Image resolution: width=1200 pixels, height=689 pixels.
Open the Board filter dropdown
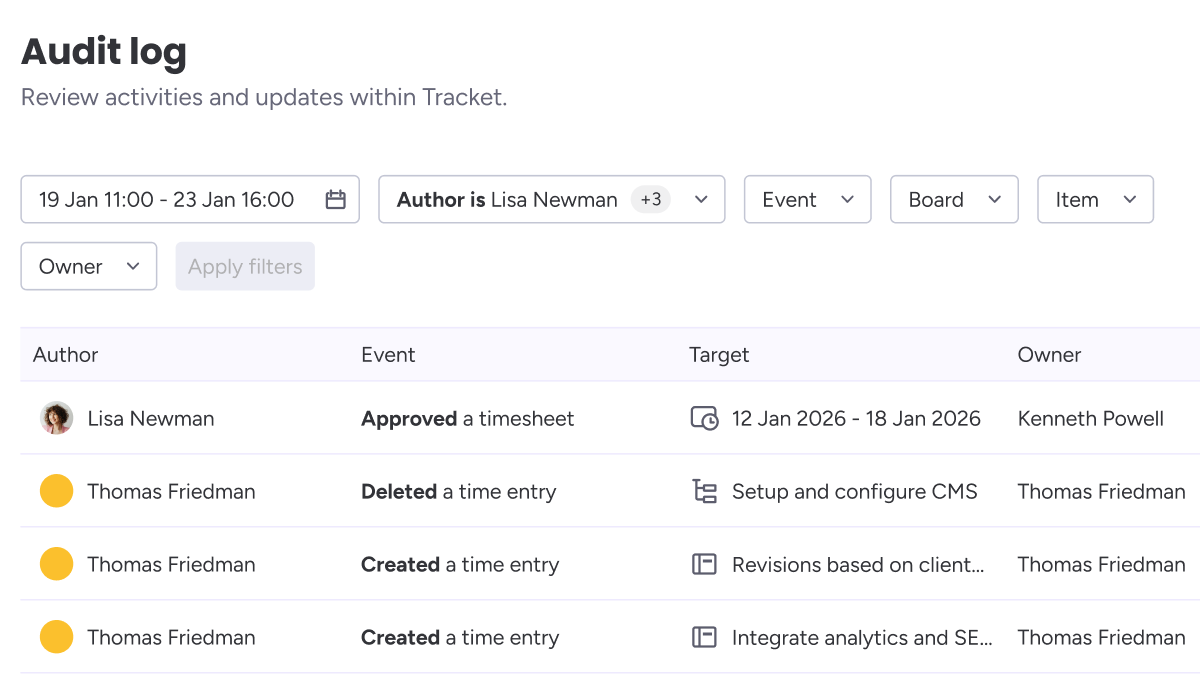pyautogui.click(x=954, y=199)
